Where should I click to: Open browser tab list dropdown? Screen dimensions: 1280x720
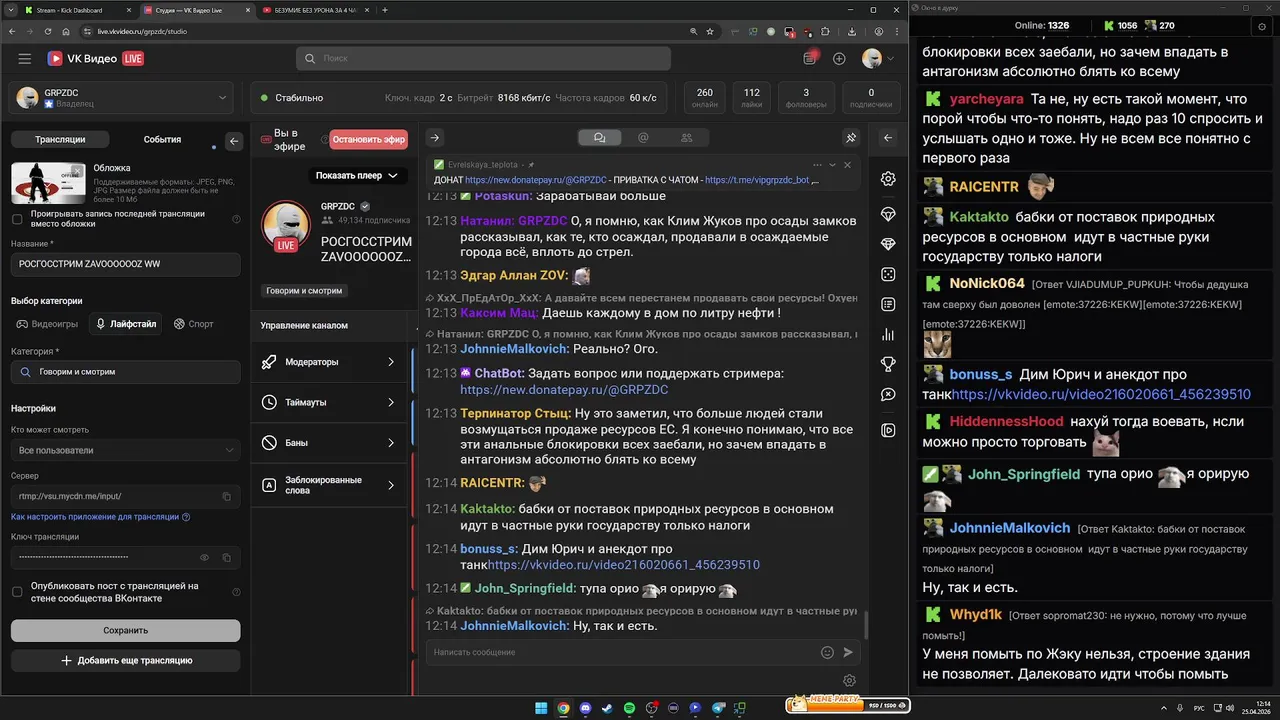(x=11, y=10)
